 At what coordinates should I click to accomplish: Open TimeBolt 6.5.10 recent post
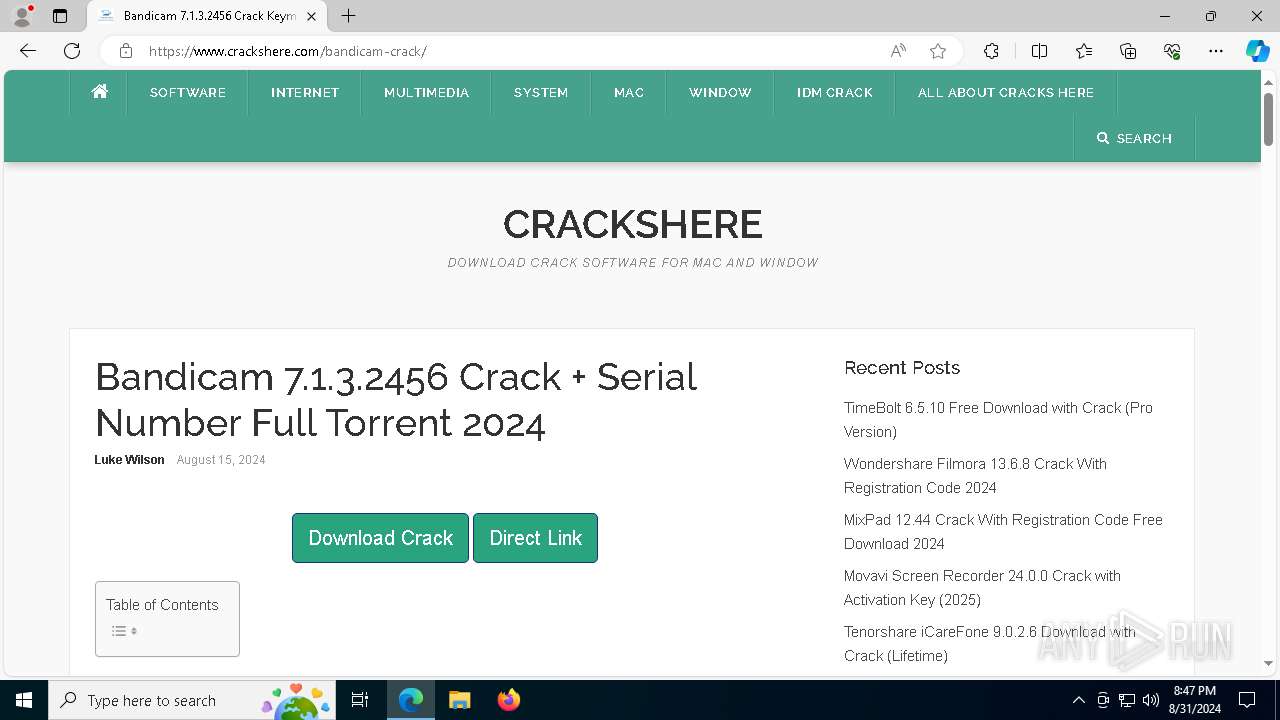[x=998, y=420]
